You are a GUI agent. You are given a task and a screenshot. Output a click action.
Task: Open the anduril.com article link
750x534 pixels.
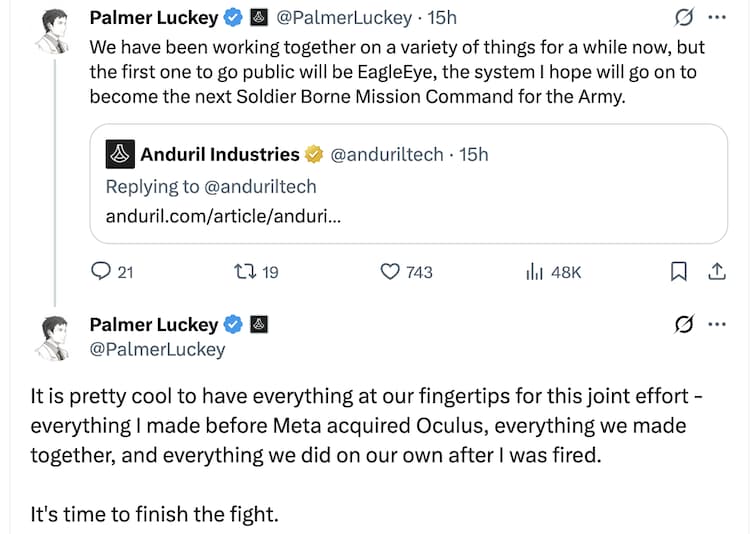coord(222,216)
